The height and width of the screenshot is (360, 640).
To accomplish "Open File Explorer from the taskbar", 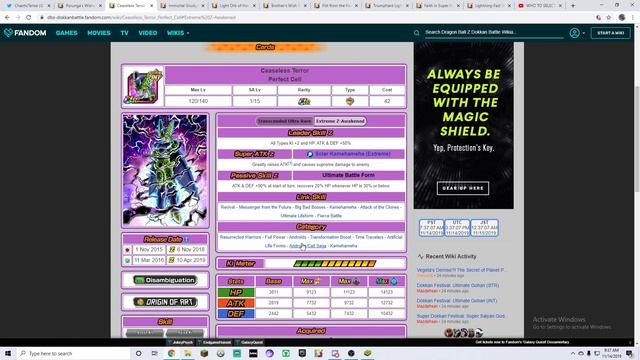I will click(x=188, y=353).
